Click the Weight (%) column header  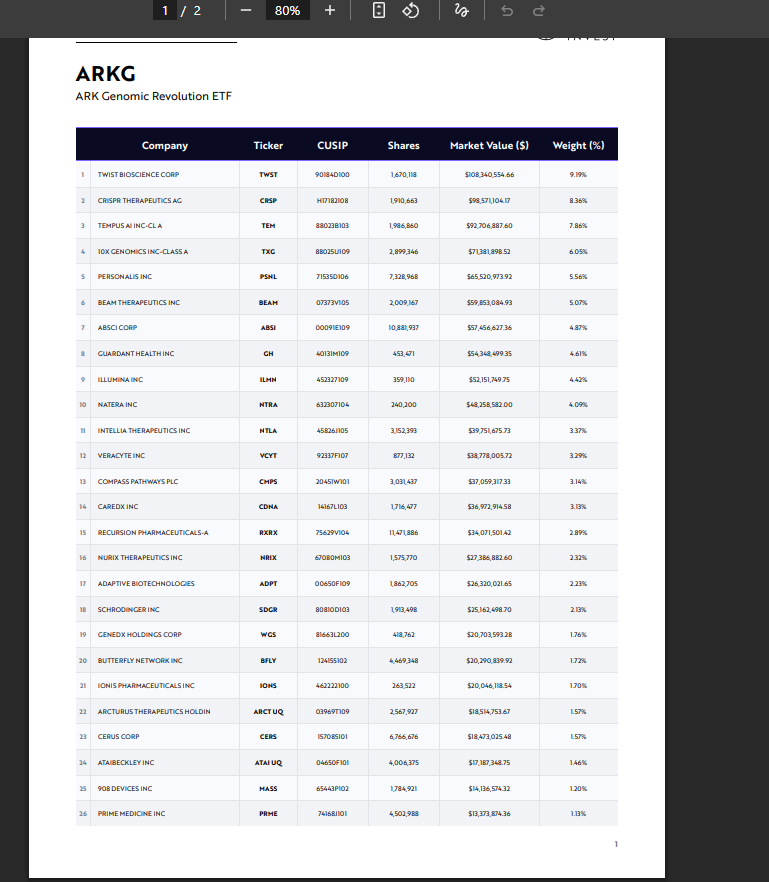coord(578,146)
